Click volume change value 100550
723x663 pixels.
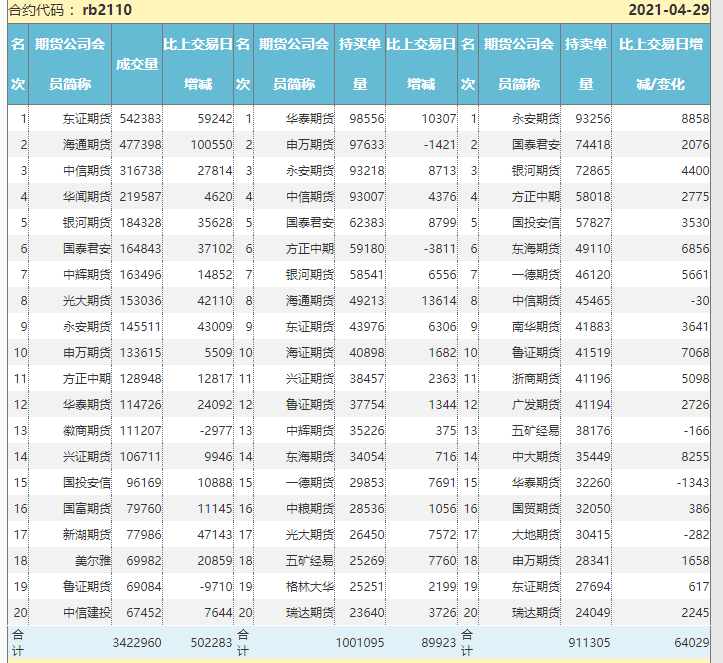212,145
